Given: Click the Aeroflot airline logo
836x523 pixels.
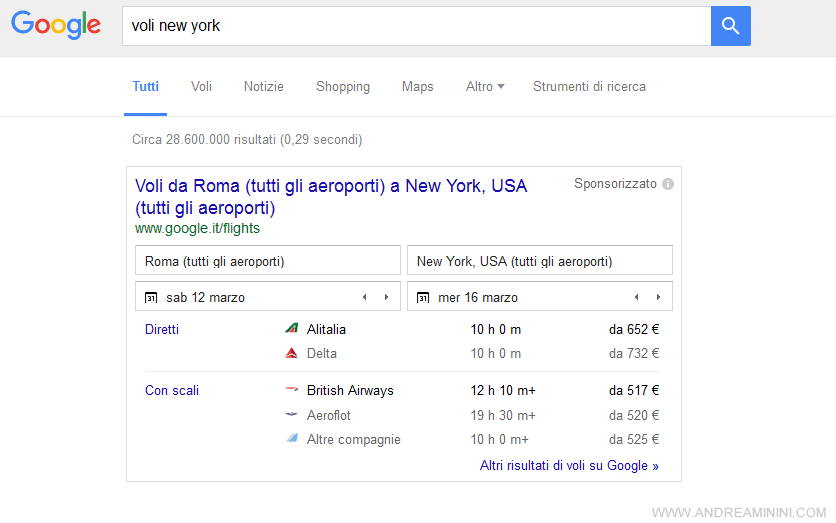Looking at the screenshot, I should click(x=292, y=415).
